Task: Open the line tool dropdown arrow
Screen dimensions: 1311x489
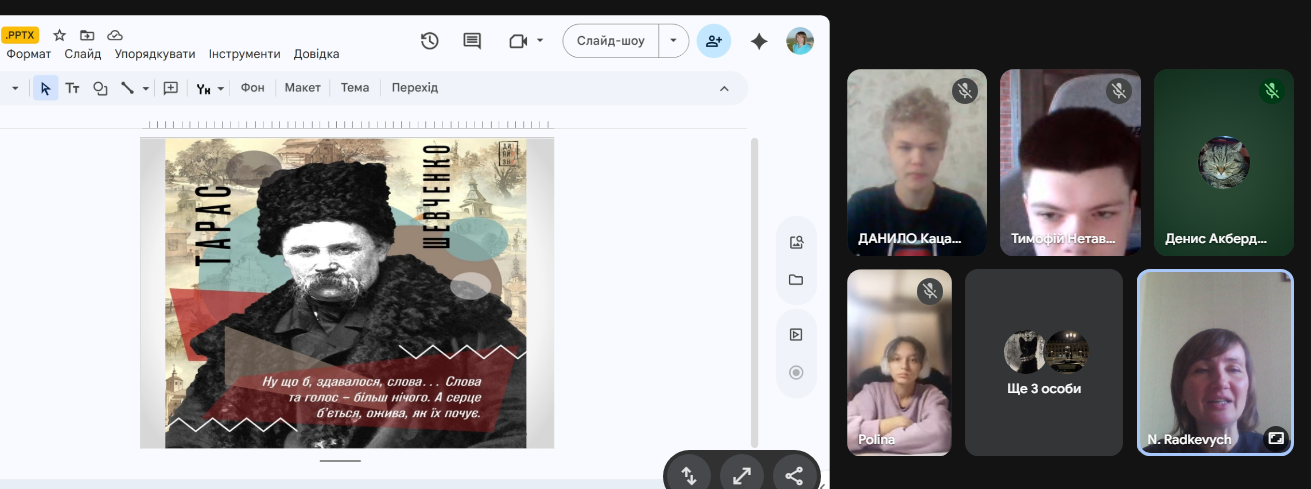Action: pyautogui.click(x=146, y=88)
